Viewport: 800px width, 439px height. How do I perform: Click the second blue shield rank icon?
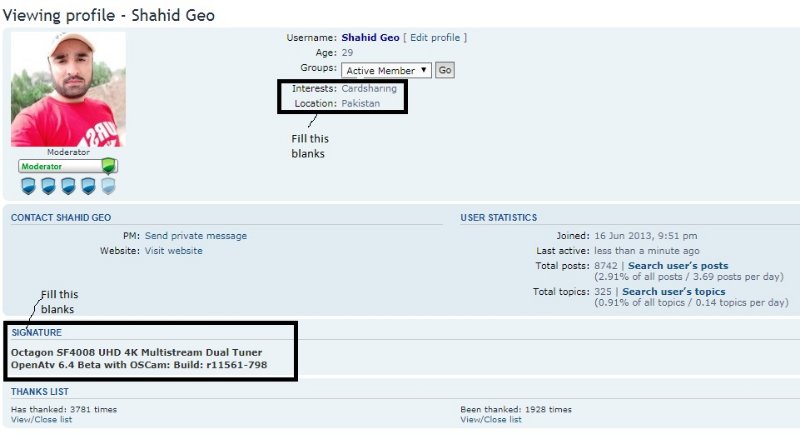click(48, 186)
